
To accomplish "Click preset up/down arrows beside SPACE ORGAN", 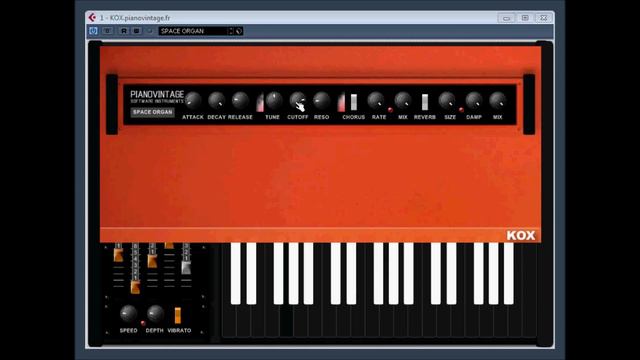I will tap(231, 31).
